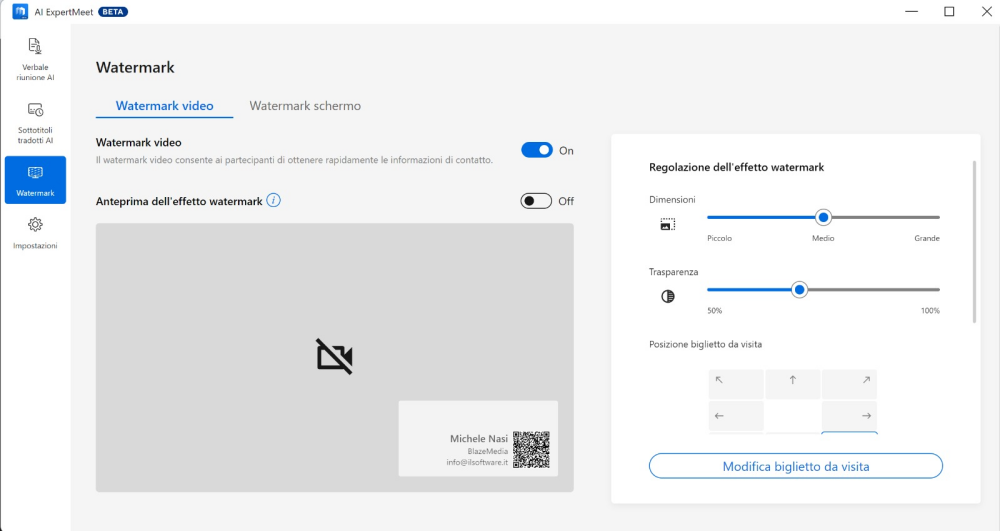
Task: Click Modifica biglietto da visita button
Action: tap(796, 466)
